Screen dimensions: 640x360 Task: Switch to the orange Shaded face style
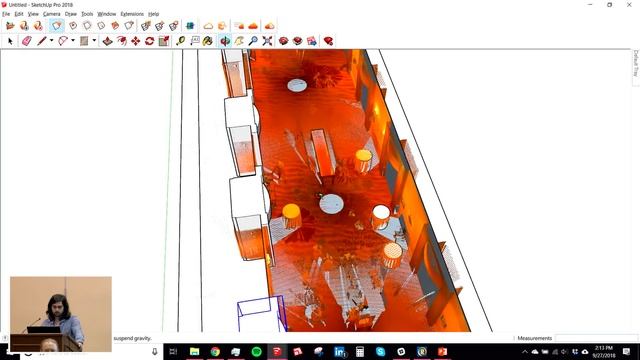tap(116, 26)
